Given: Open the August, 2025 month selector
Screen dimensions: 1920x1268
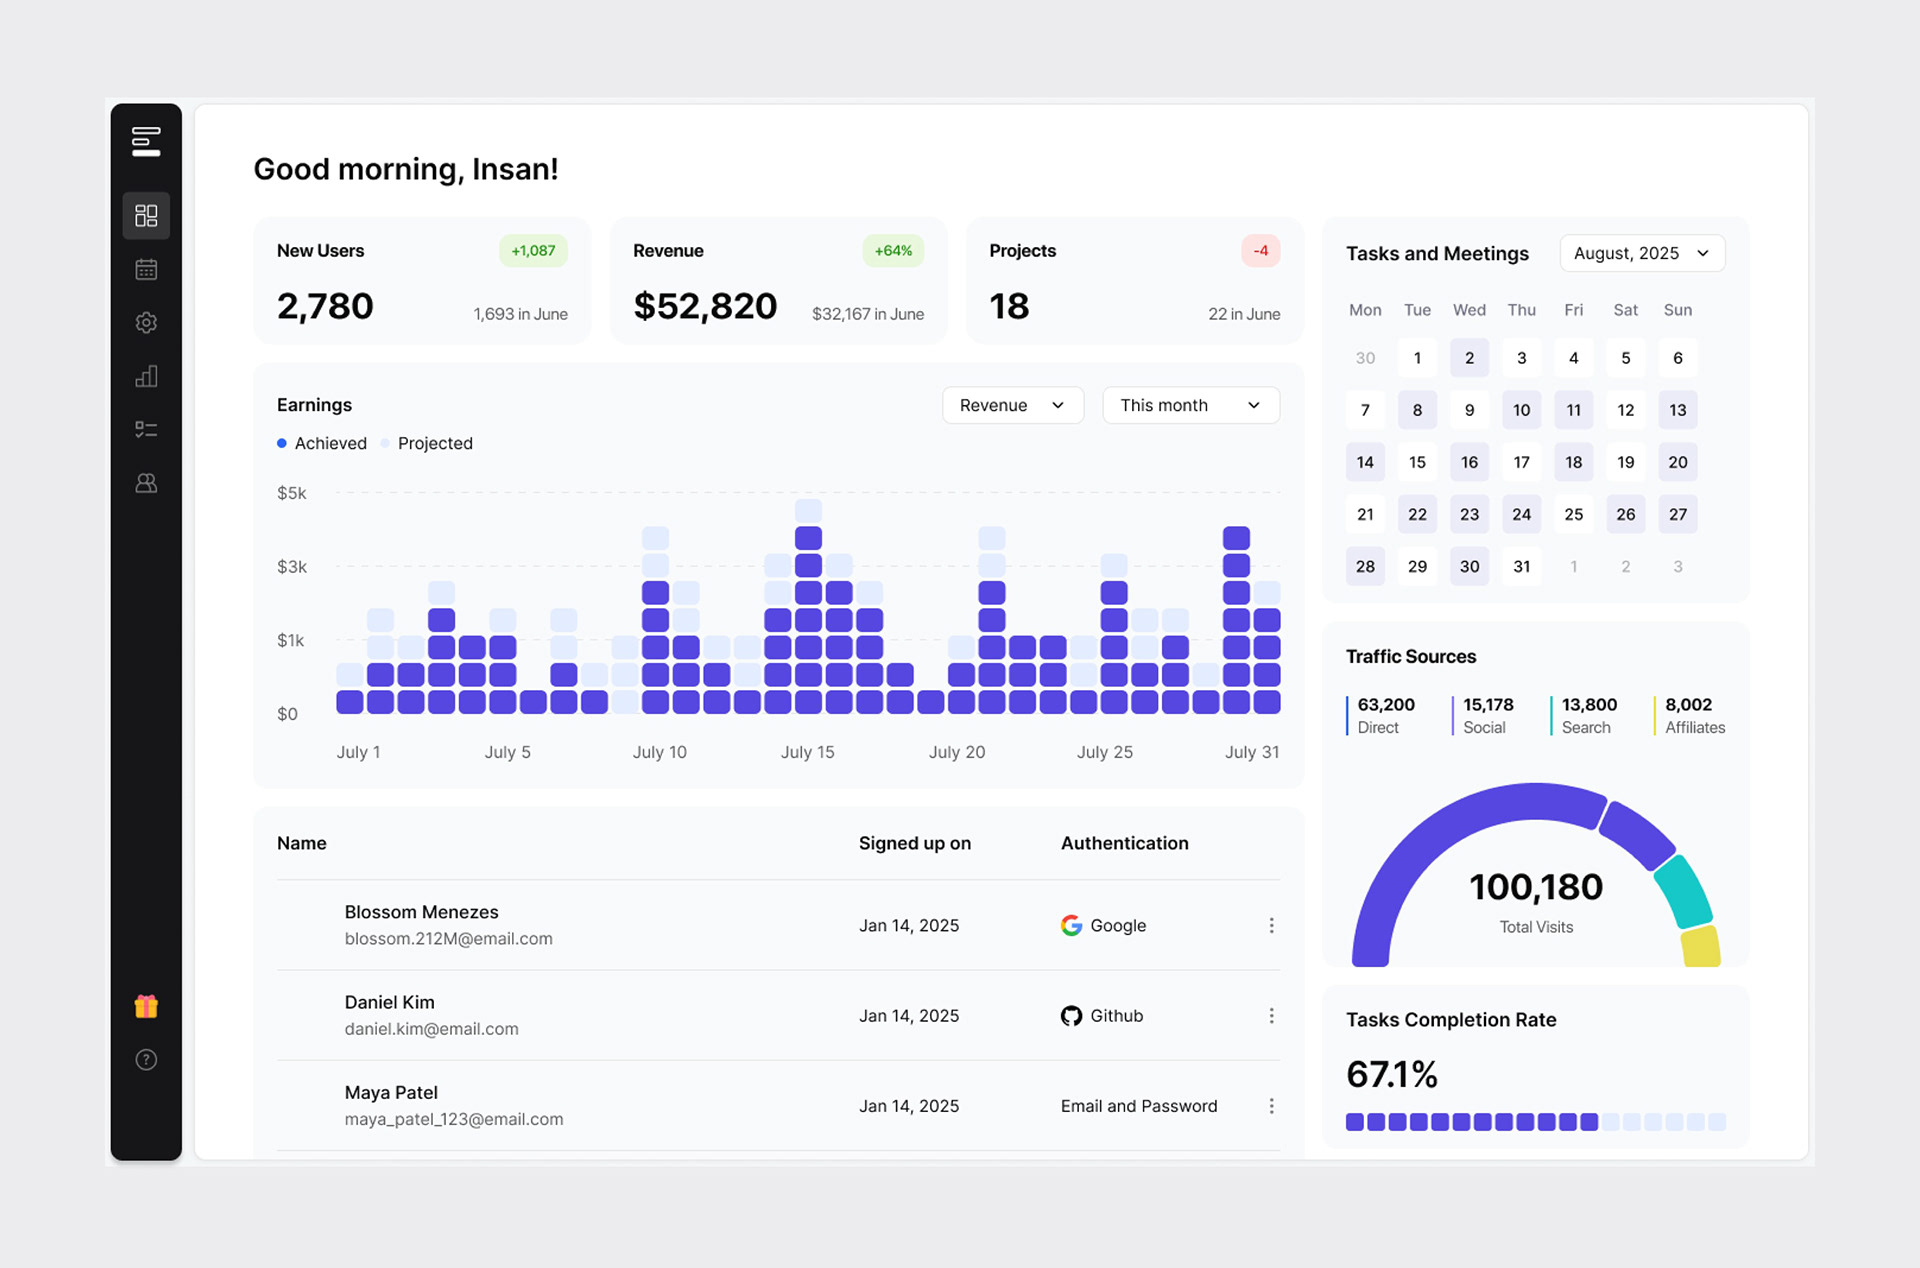Looking at the screenshot, I should point(1642,253).
